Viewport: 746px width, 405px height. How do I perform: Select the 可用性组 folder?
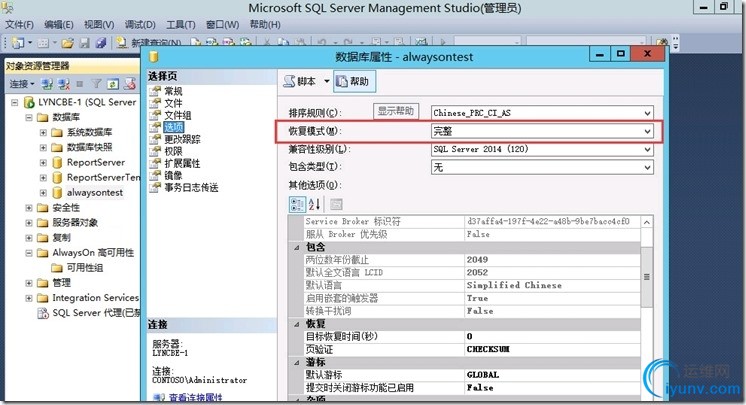85,267
